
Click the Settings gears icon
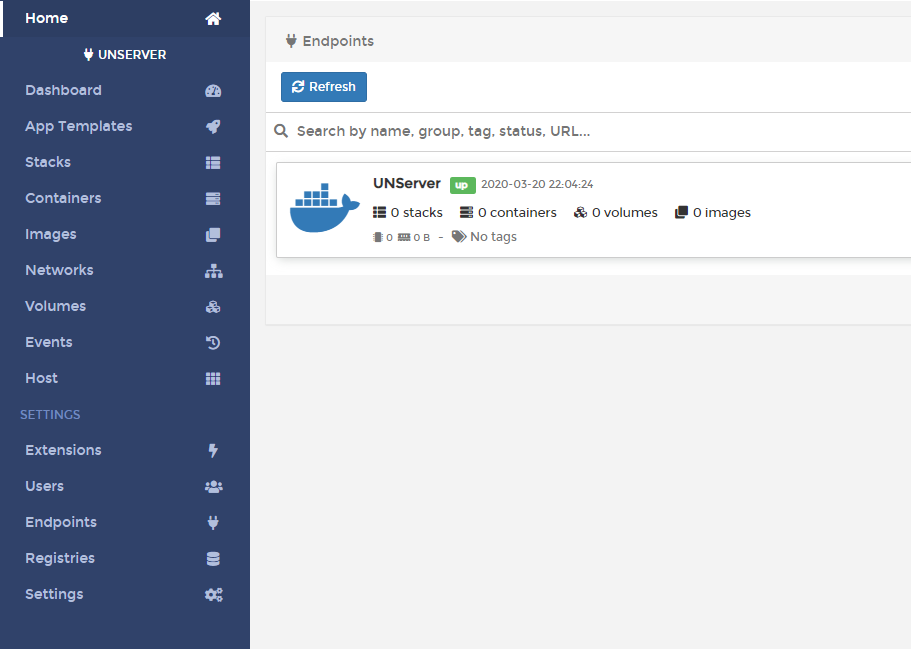tap(213, 594)
